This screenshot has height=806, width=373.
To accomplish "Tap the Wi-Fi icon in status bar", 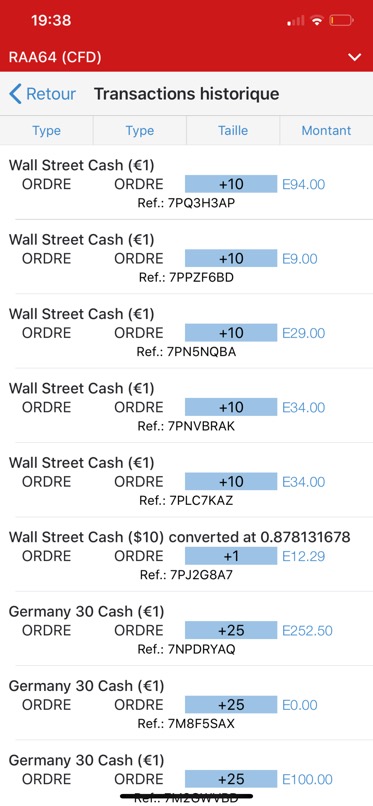I will [318, 21].
